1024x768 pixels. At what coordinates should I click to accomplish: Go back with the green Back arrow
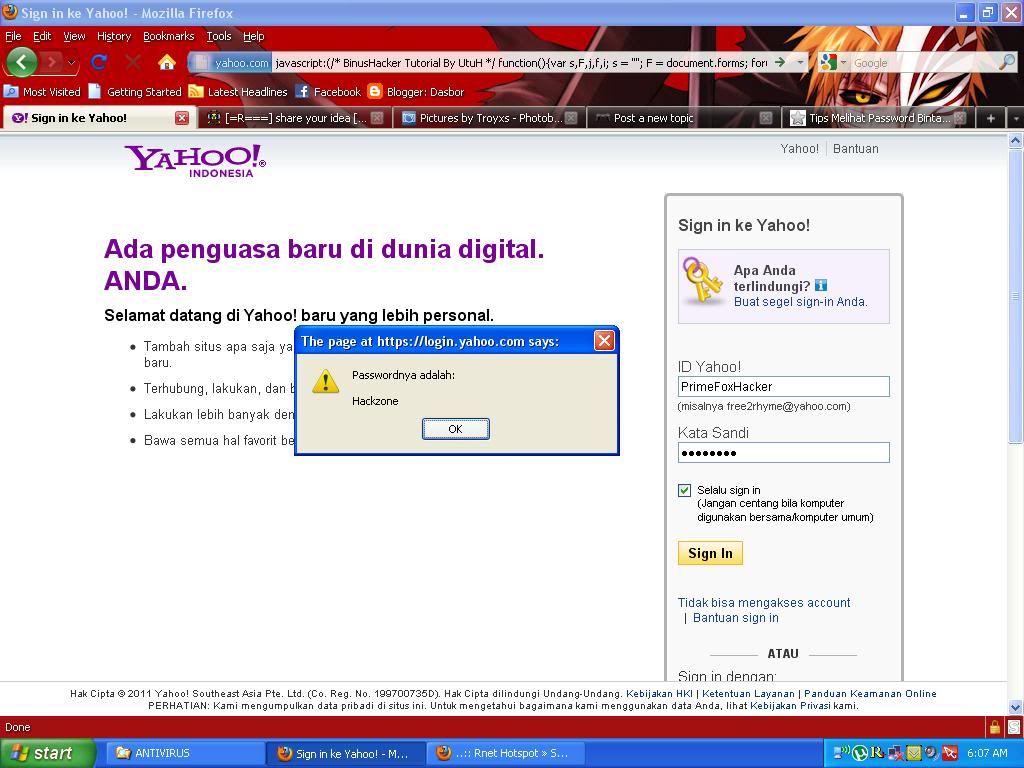tap(21, 63)
